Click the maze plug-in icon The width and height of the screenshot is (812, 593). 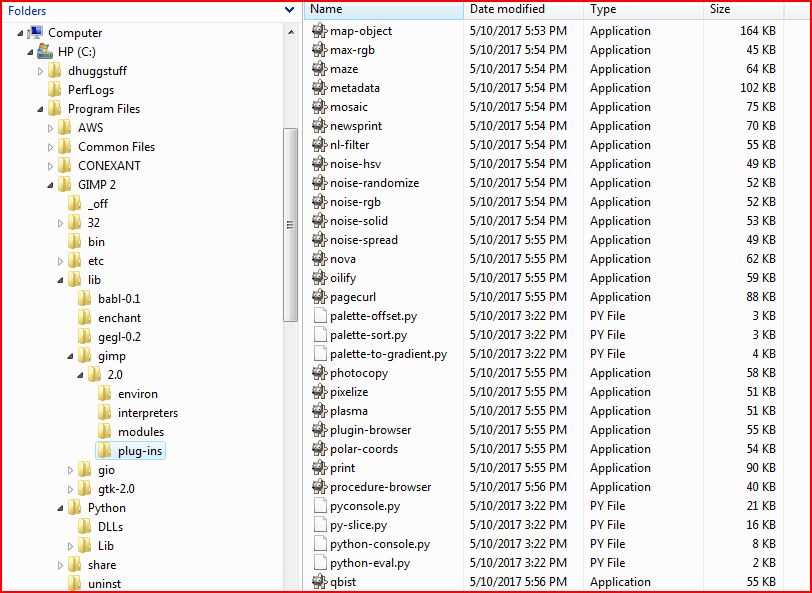(x=320, y=68)
